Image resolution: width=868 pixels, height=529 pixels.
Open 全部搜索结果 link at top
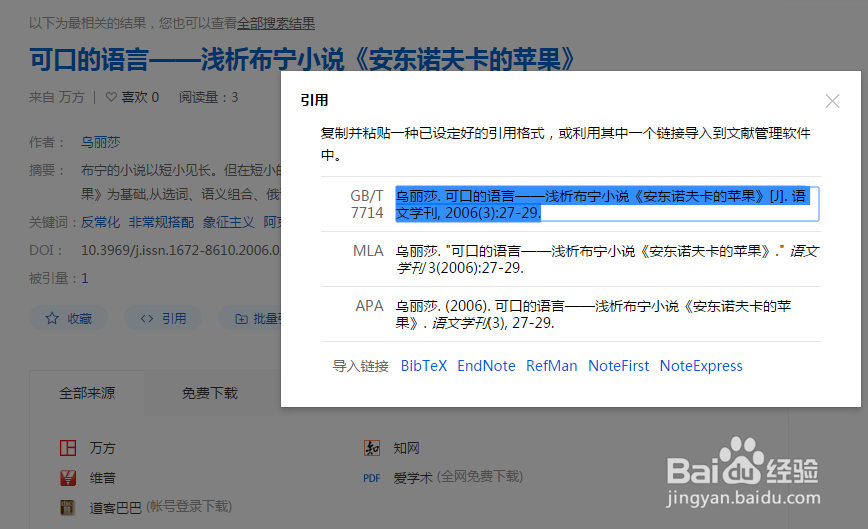[x=276, y=23]
